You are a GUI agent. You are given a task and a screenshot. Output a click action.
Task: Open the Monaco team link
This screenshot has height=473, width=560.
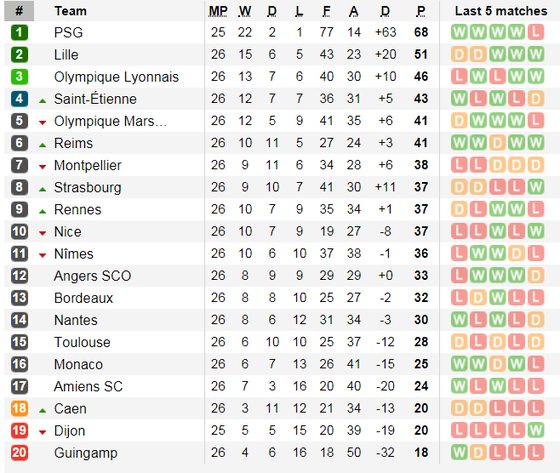pyautogui.click(x=78, y=364)
